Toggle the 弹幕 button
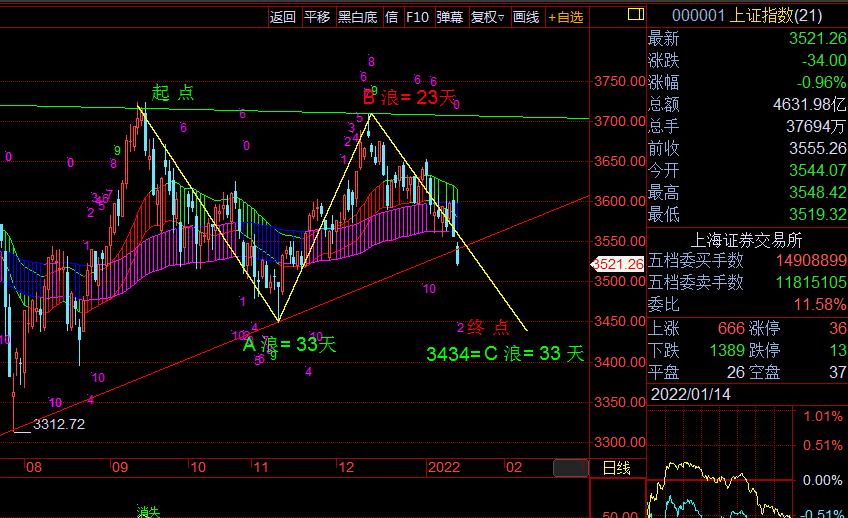Image resolution: width=848 pixels, height=518 pixels. [x=450, y=17]
